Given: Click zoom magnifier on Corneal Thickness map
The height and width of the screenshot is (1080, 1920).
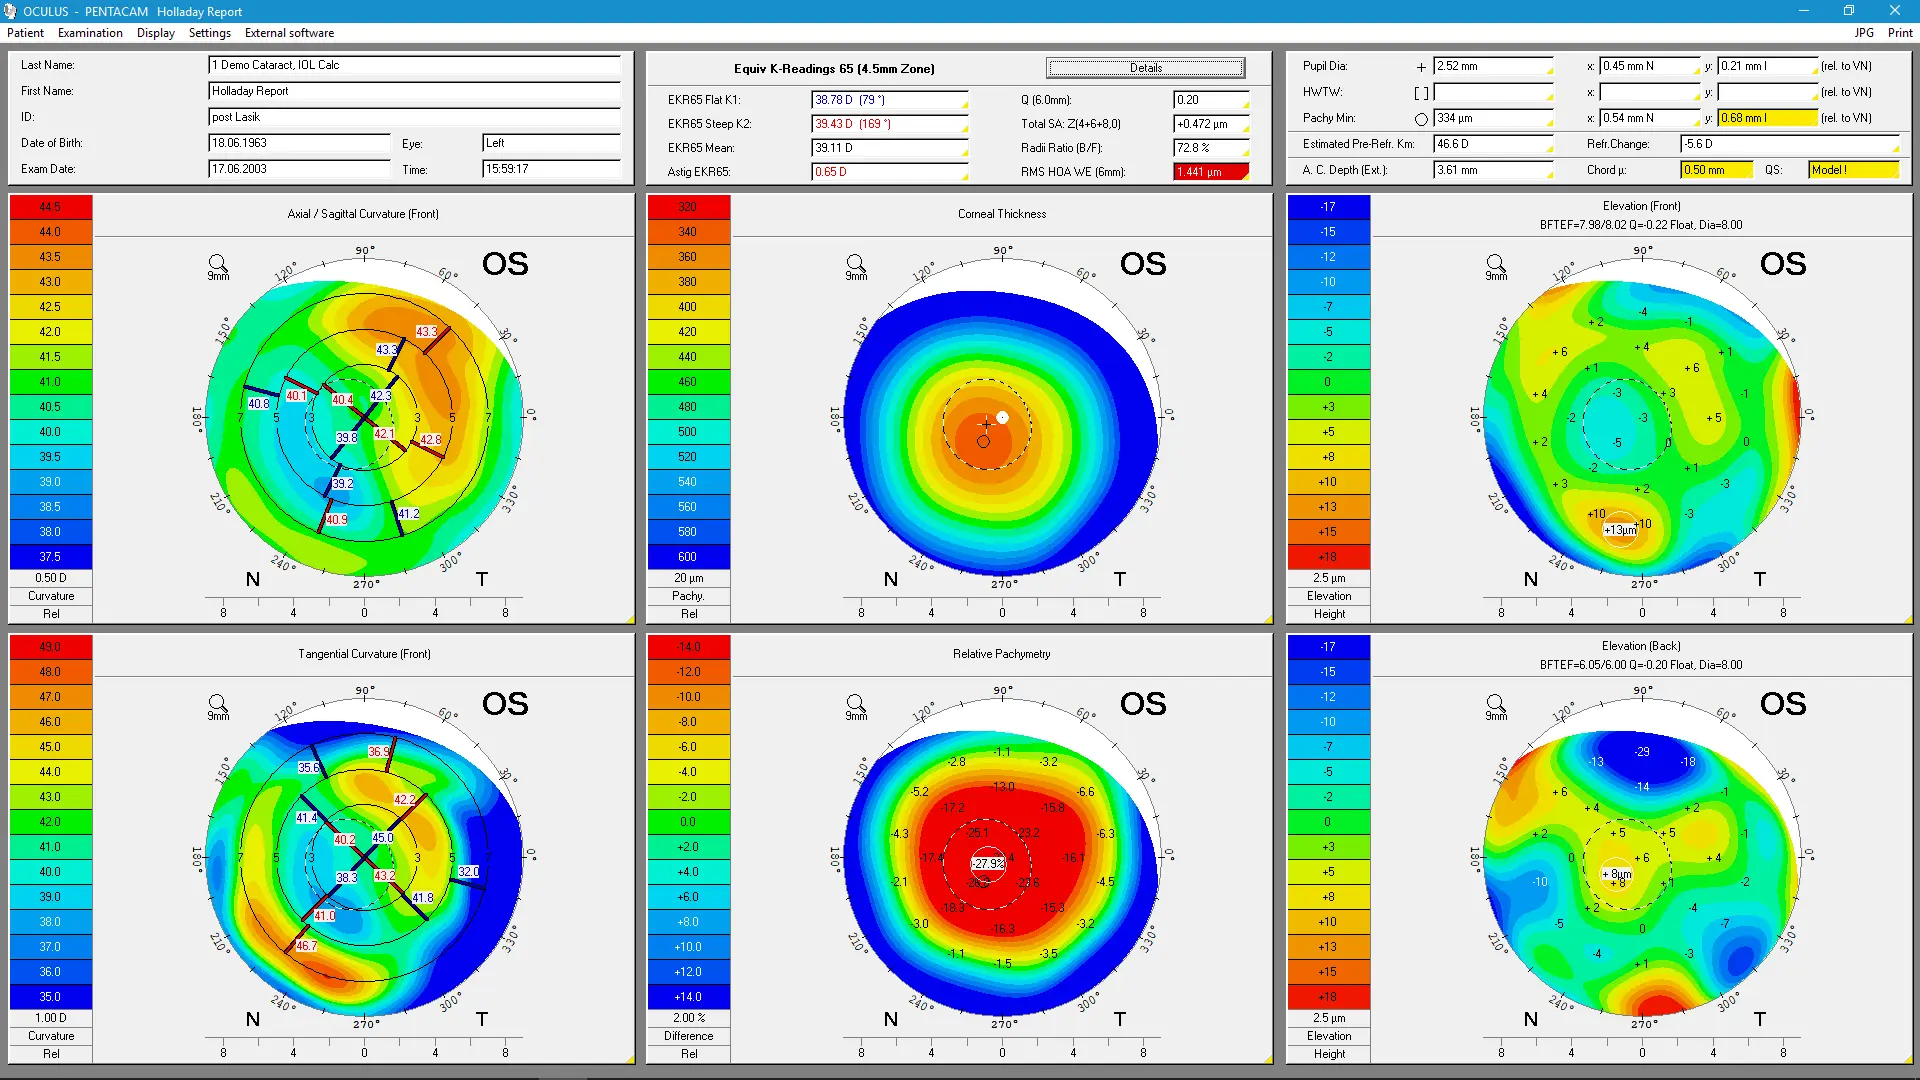Looking at the screenshot, I should pos(855,264).
